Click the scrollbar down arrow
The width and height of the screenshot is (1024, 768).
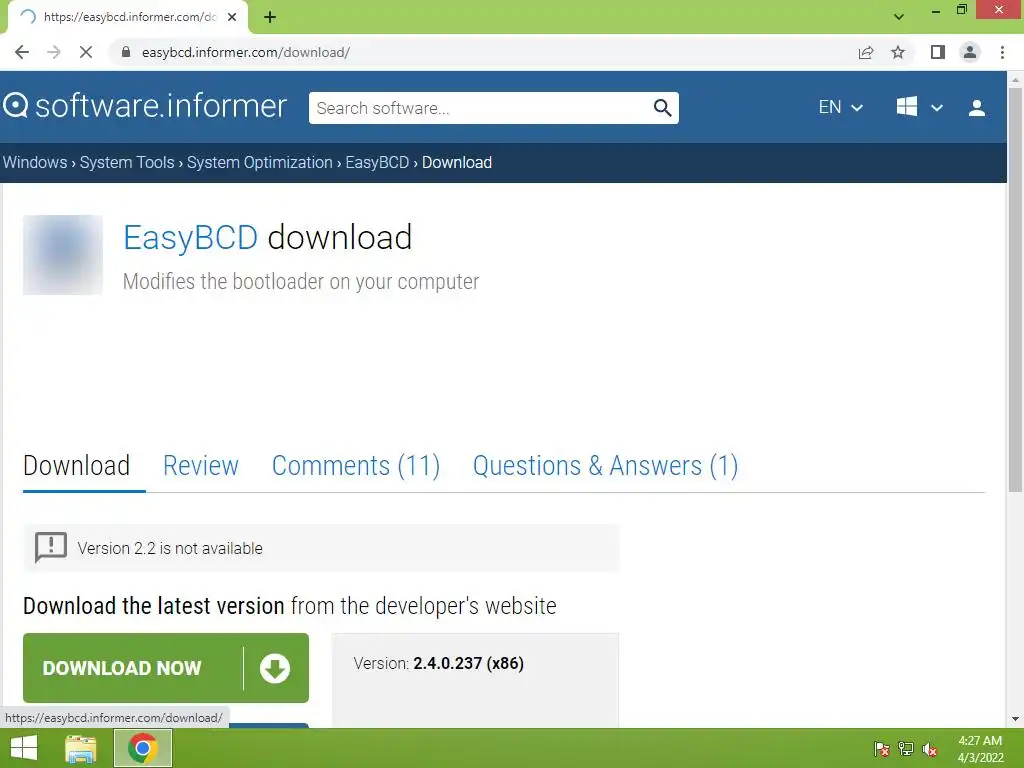pyautogui.click(x=1015, y=719)
